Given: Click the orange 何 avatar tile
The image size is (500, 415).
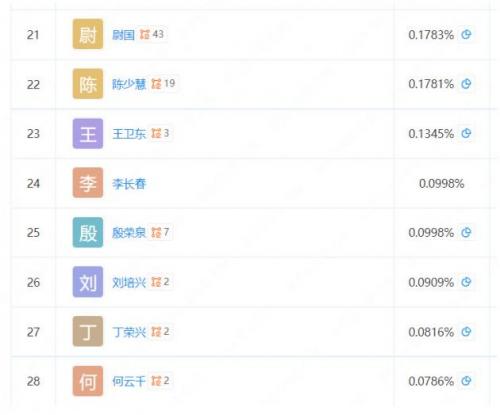Looking at the screenshot, I should [88, 381].
